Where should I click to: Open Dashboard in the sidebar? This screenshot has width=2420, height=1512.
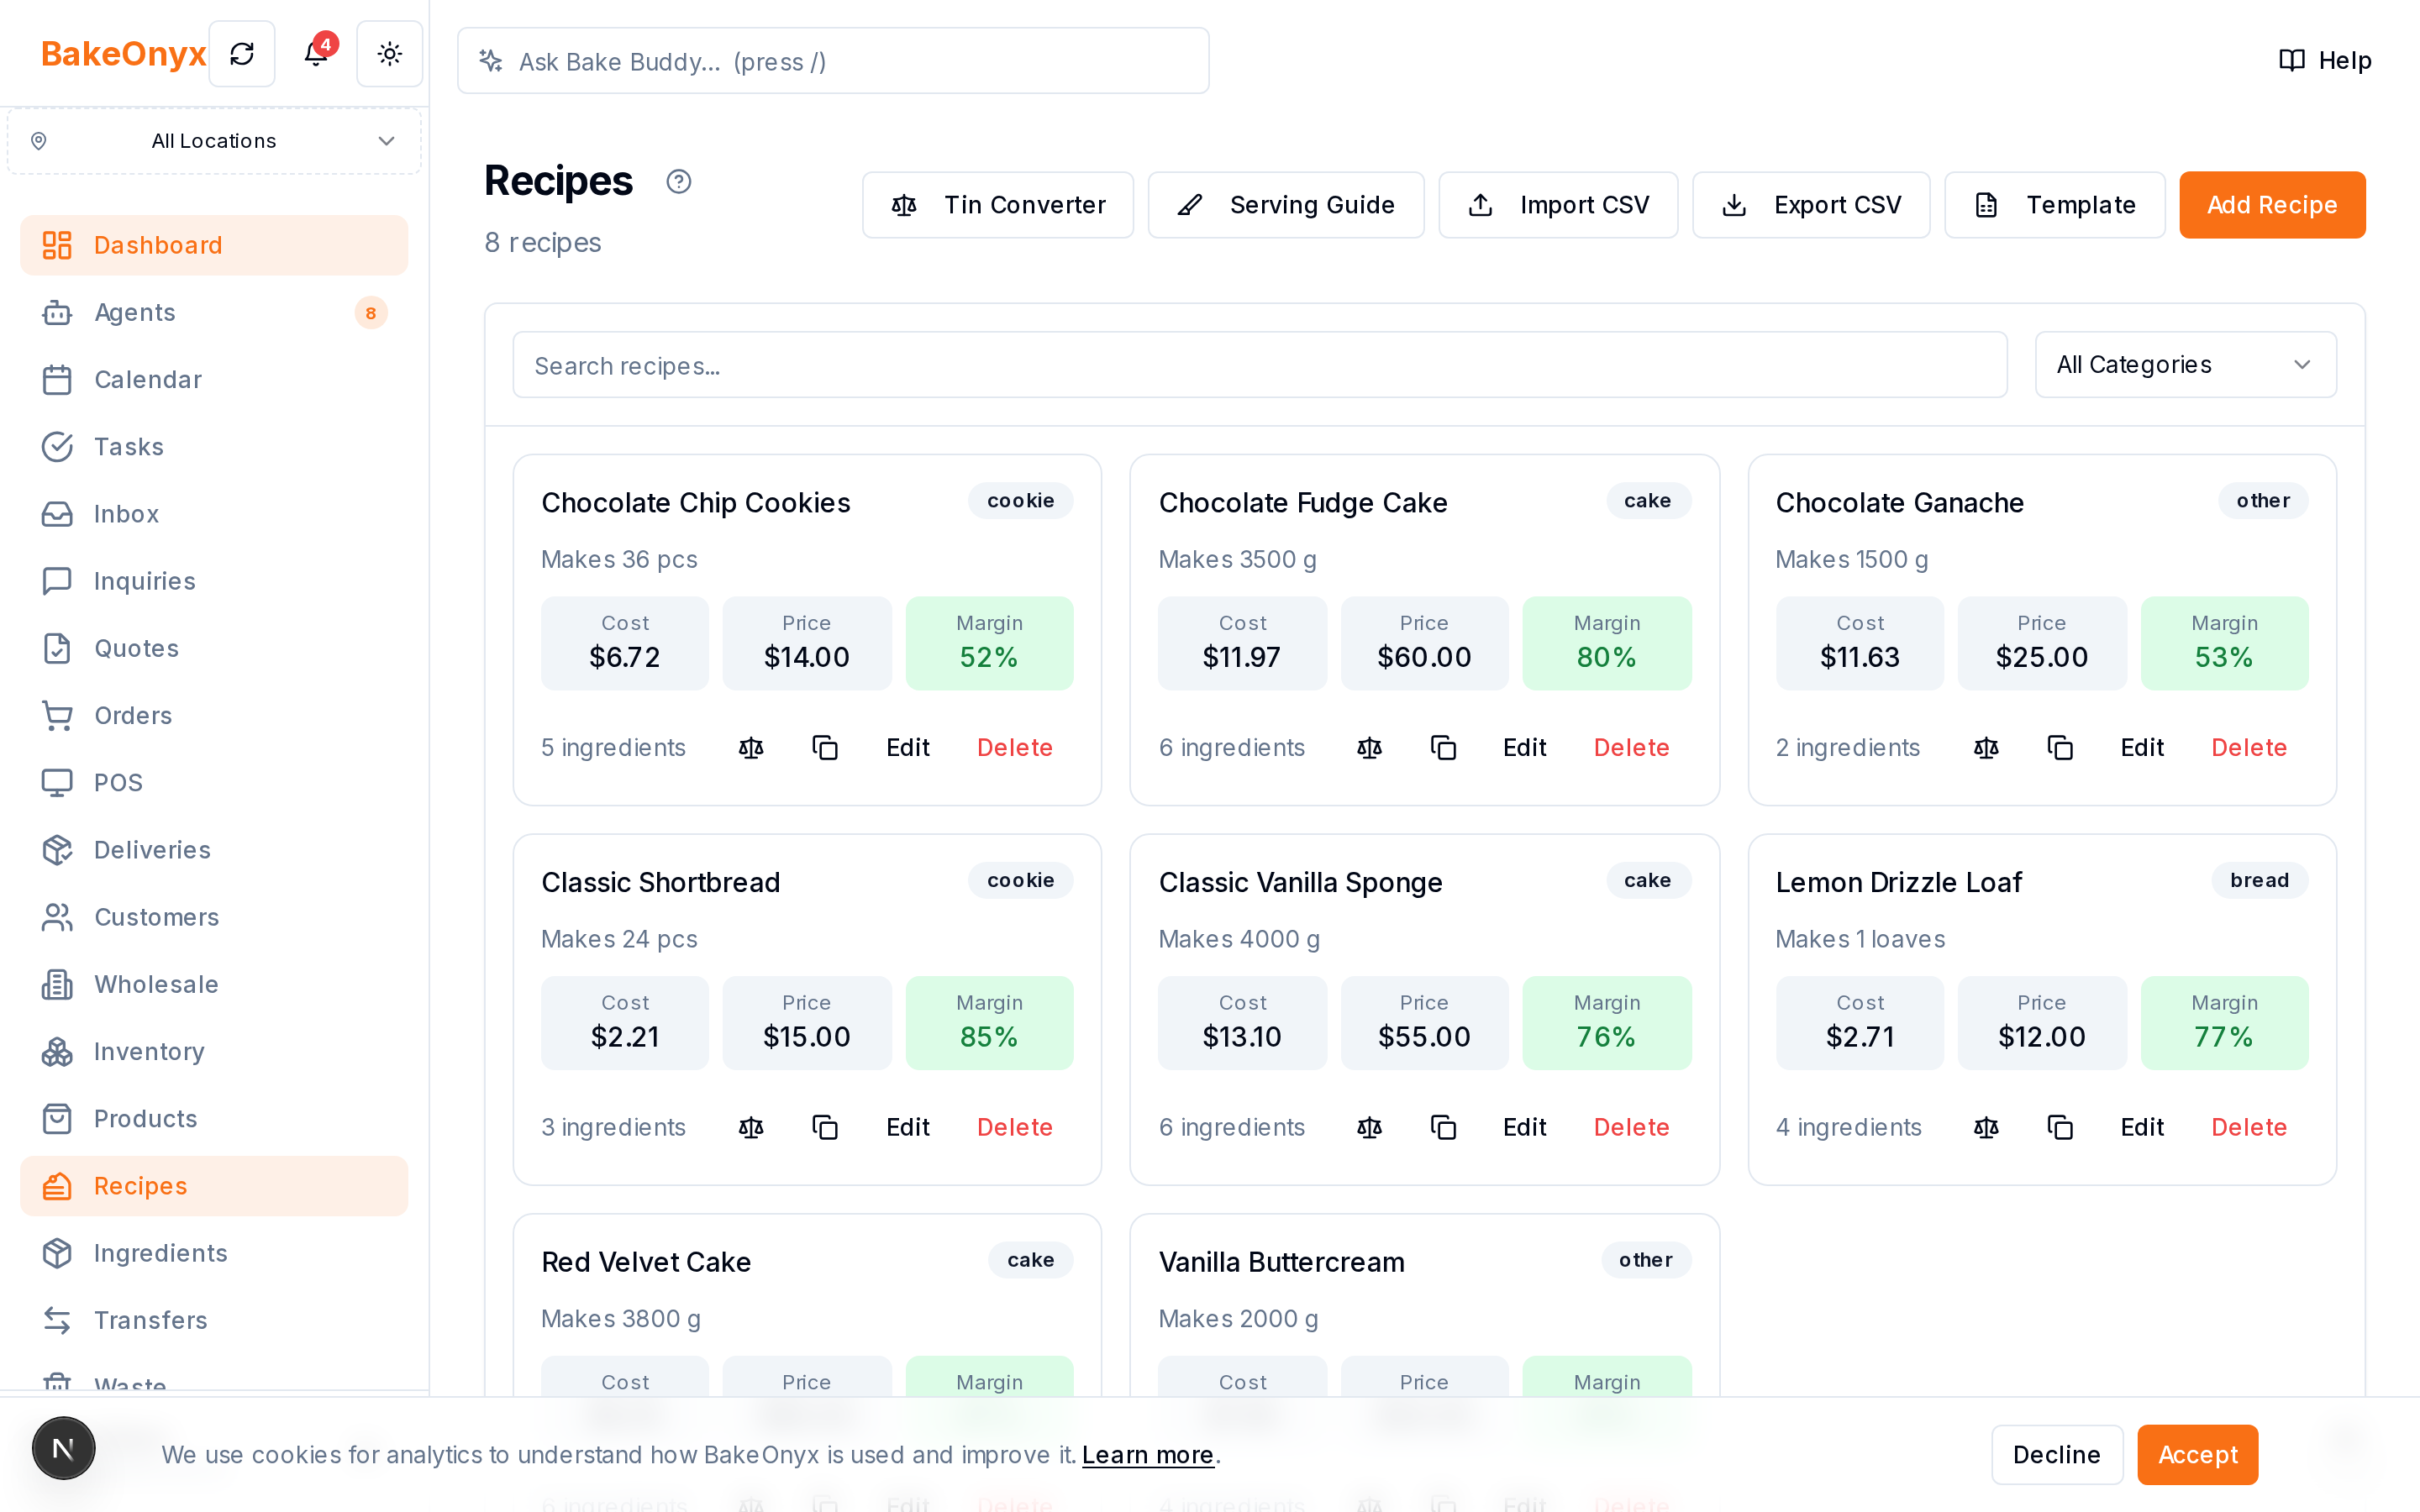tap(214, 245)
